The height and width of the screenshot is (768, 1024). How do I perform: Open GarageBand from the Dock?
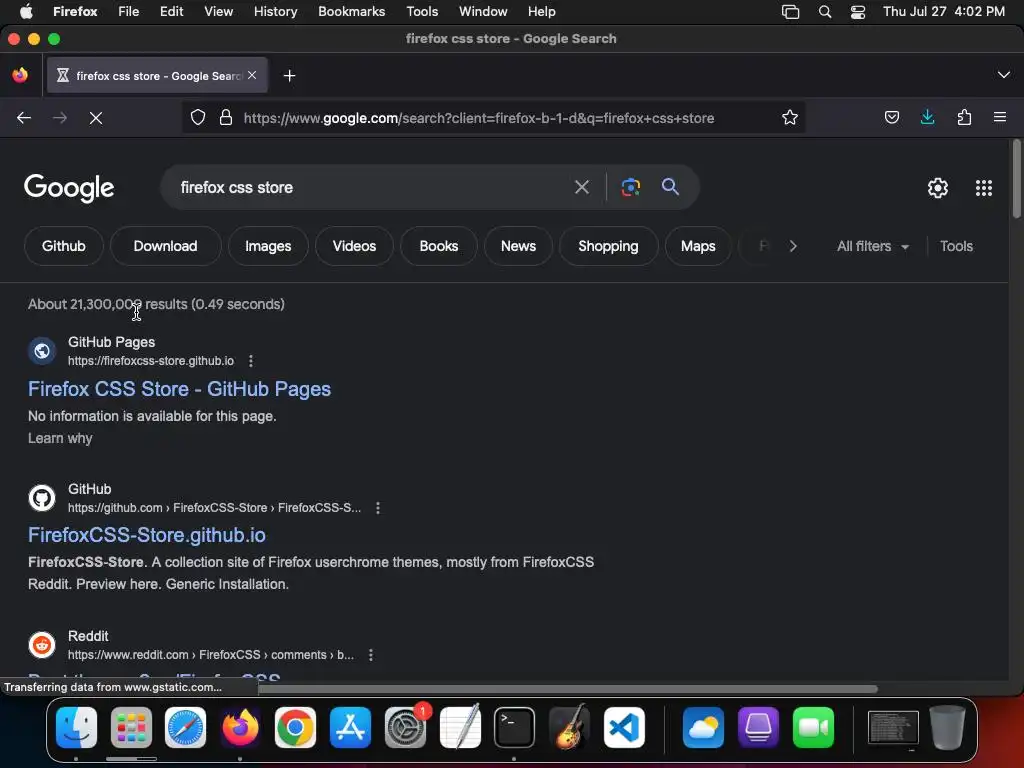point(569,728)
